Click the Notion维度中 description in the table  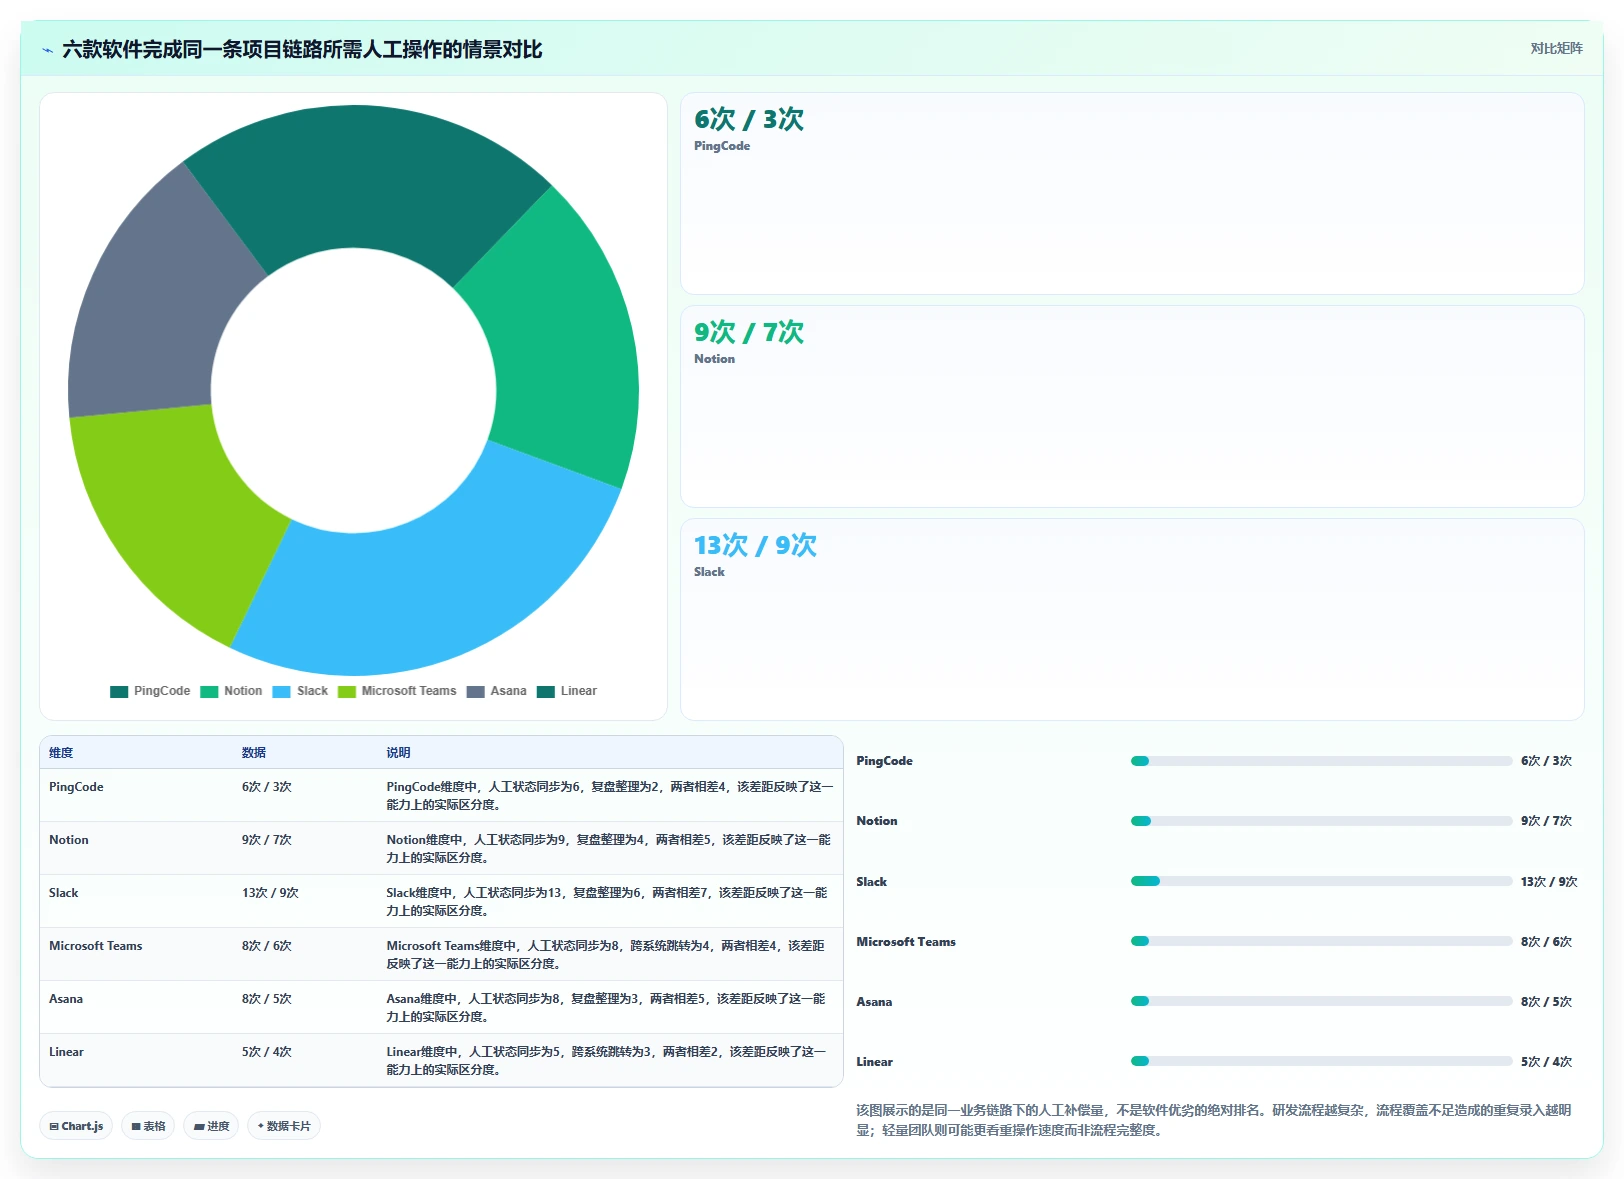[609, 849]
